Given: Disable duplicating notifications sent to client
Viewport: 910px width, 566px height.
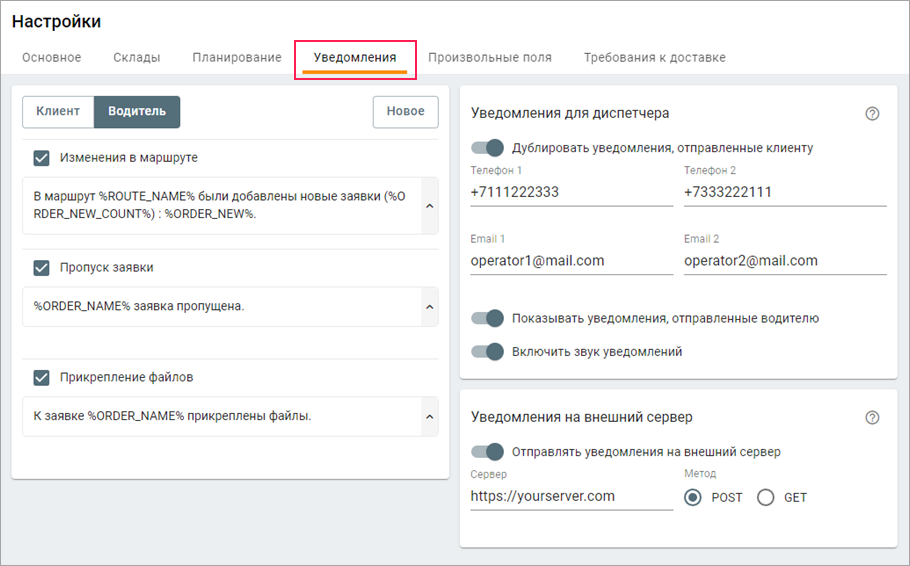Looking at the screenshot, I should (x=488, y=148).
